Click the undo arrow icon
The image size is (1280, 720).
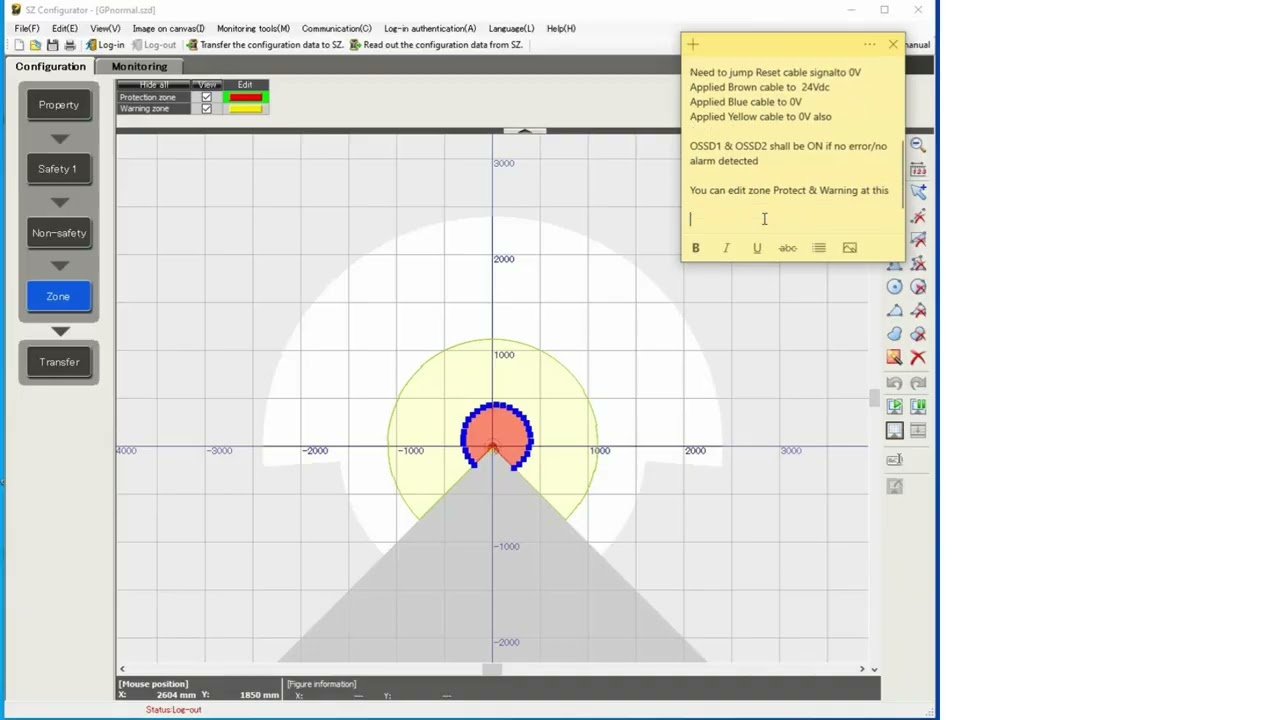pos(894,383)
